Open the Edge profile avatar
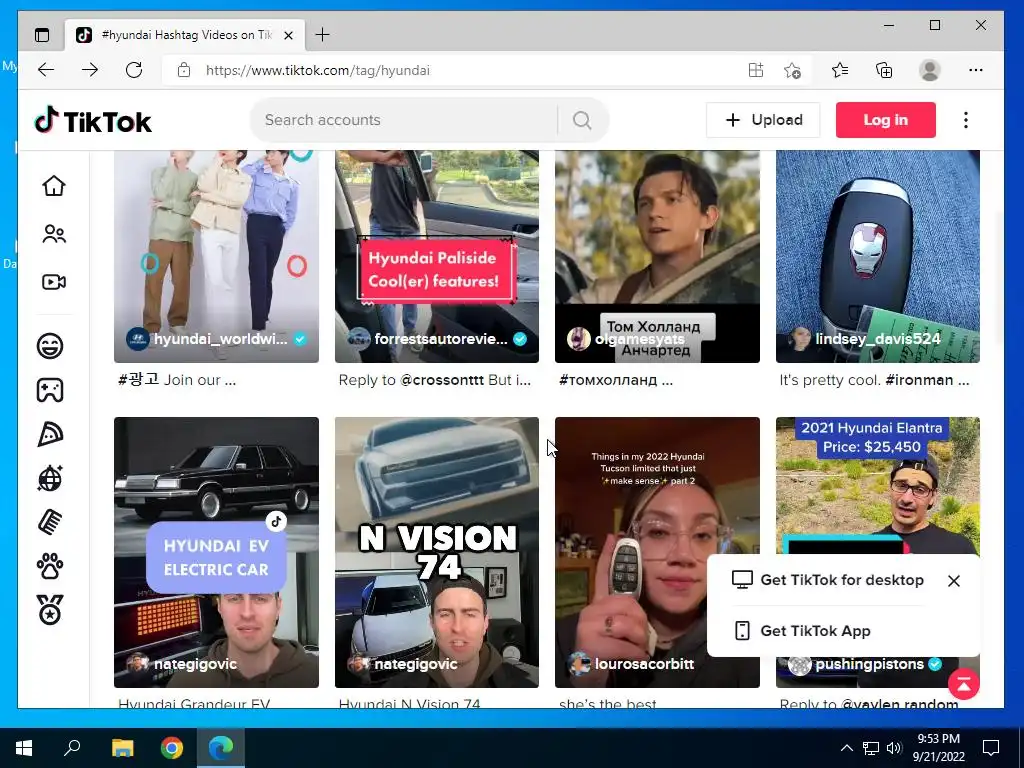 pyautogui.click(x=929, y=70)
